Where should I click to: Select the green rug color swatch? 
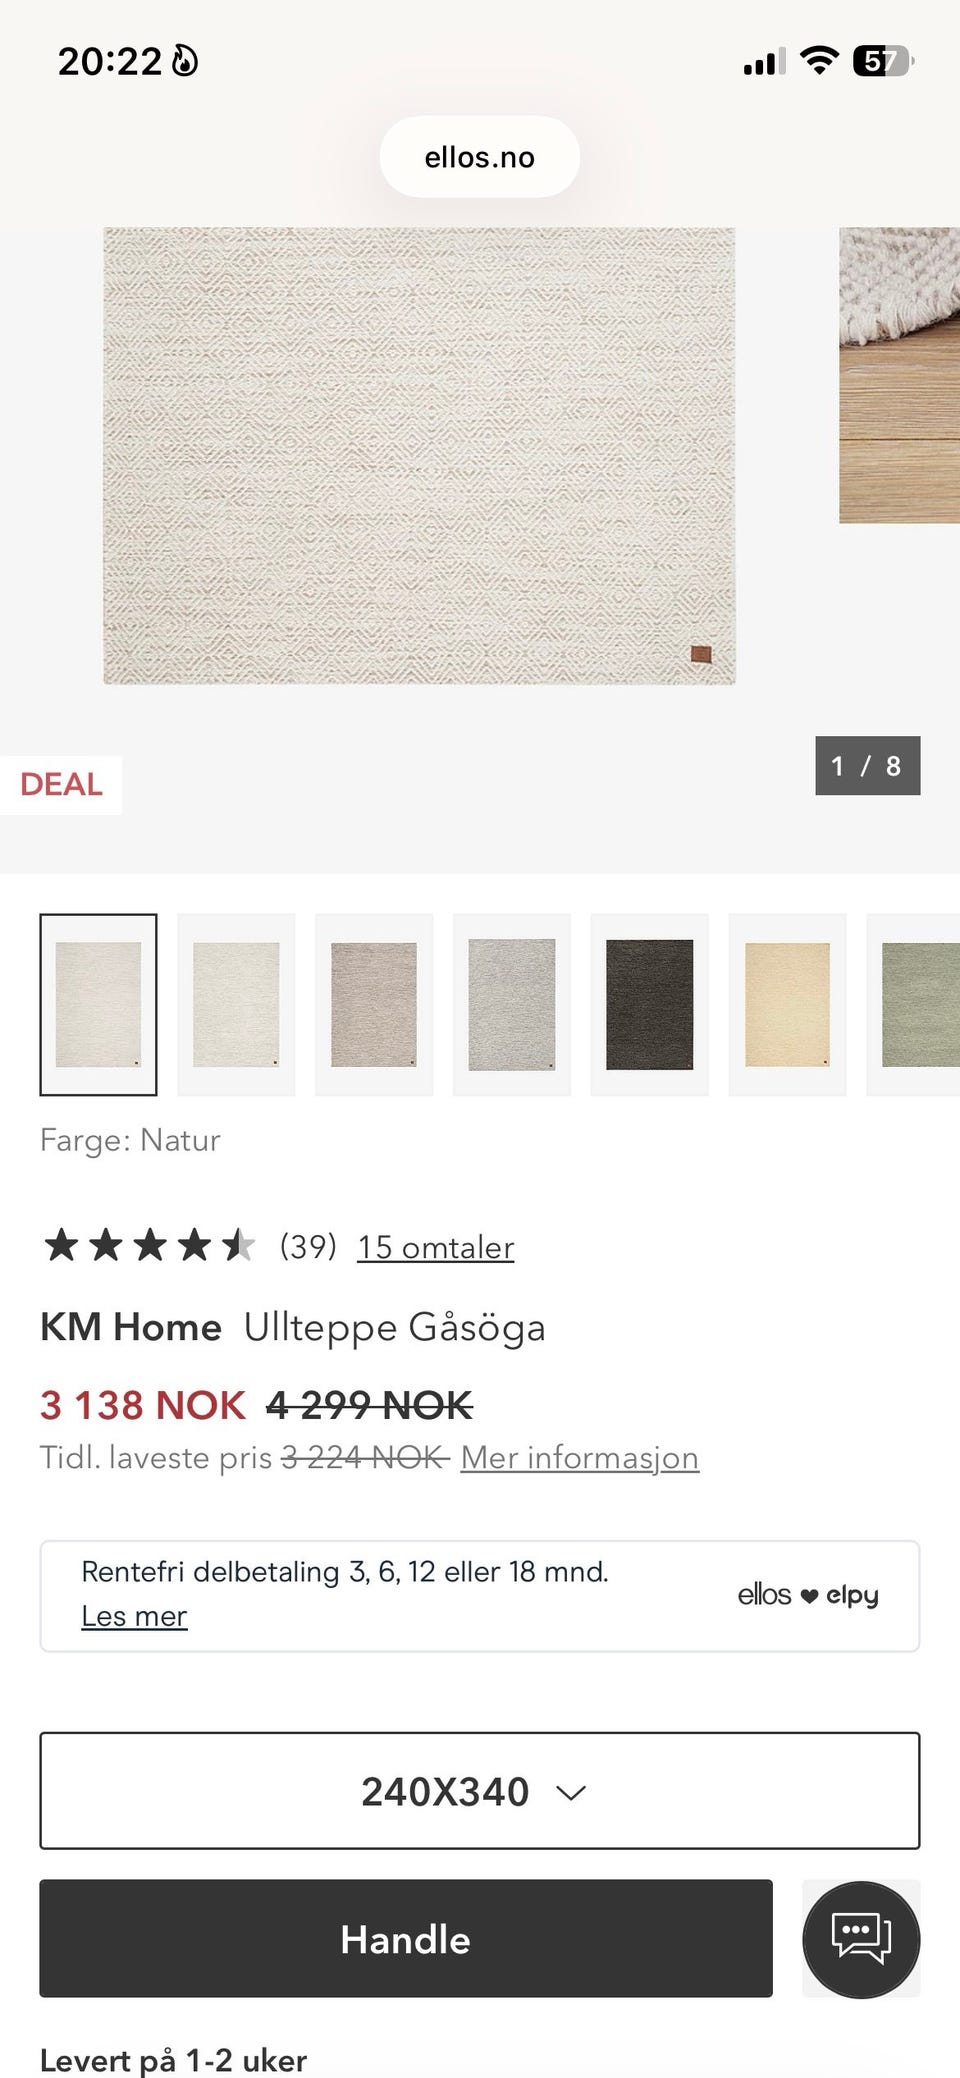[x=914, y=1004]
